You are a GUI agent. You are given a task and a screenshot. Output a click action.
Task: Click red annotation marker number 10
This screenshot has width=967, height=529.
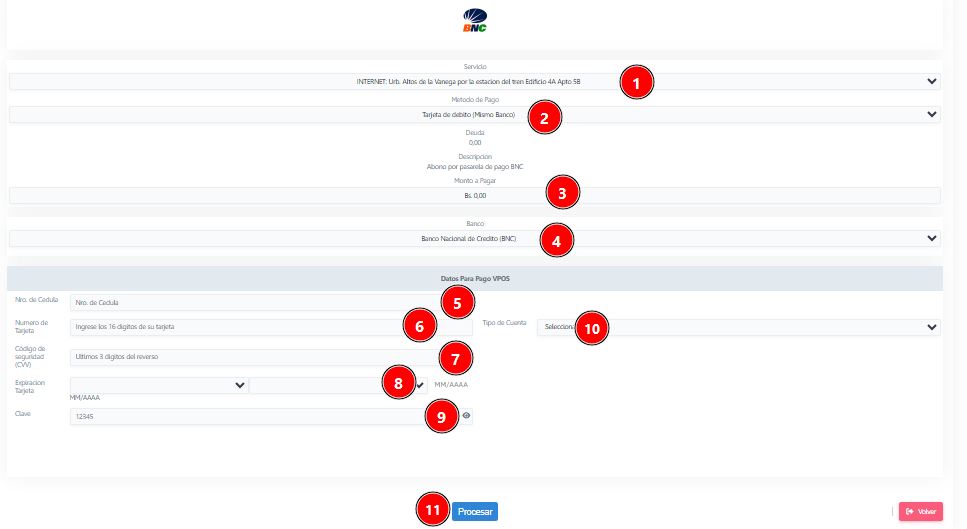pyautogui.click(x=593, y=328)
